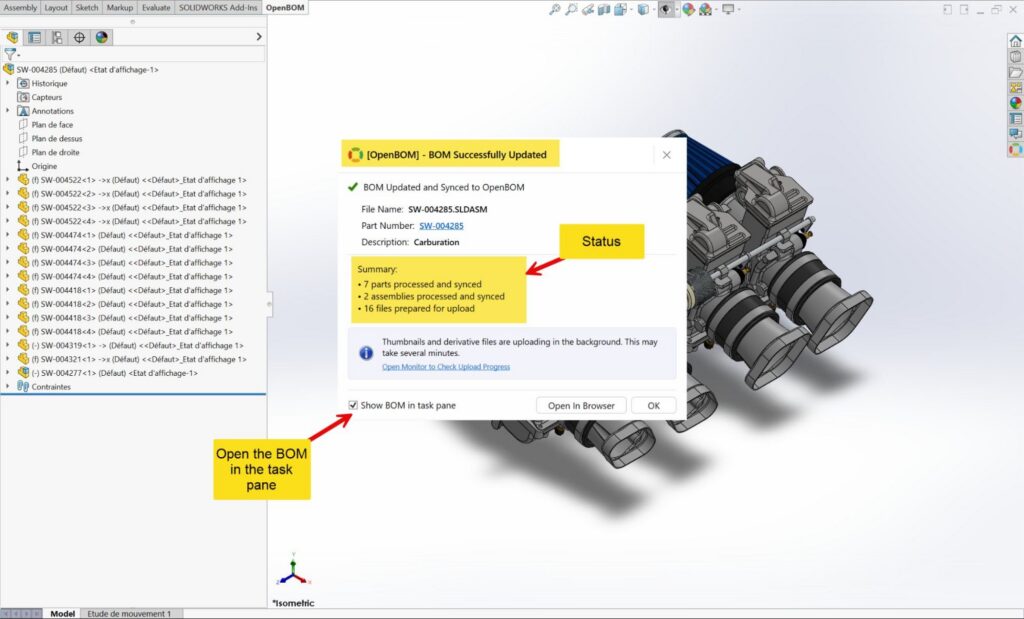Select Plan de face in tree
Screen dimensions: 1024x619
point(52,125)
